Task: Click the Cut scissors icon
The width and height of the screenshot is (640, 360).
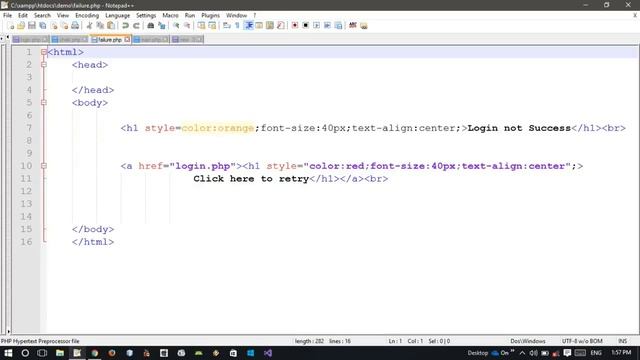Action: click(x=89, y=26)
